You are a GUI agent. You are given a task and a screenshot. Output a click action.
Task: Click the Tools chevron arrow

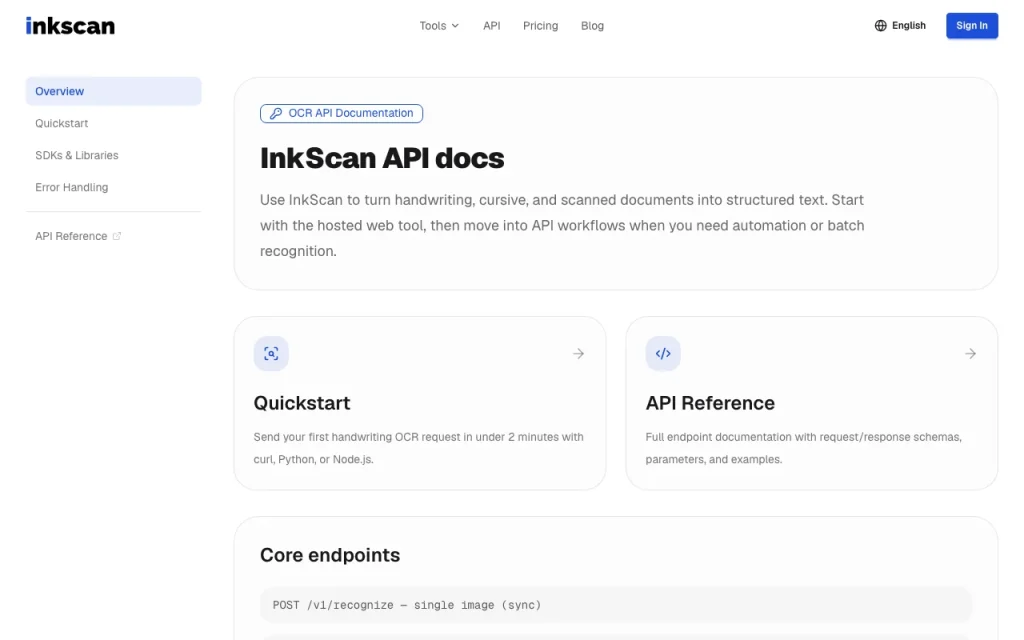455,26
